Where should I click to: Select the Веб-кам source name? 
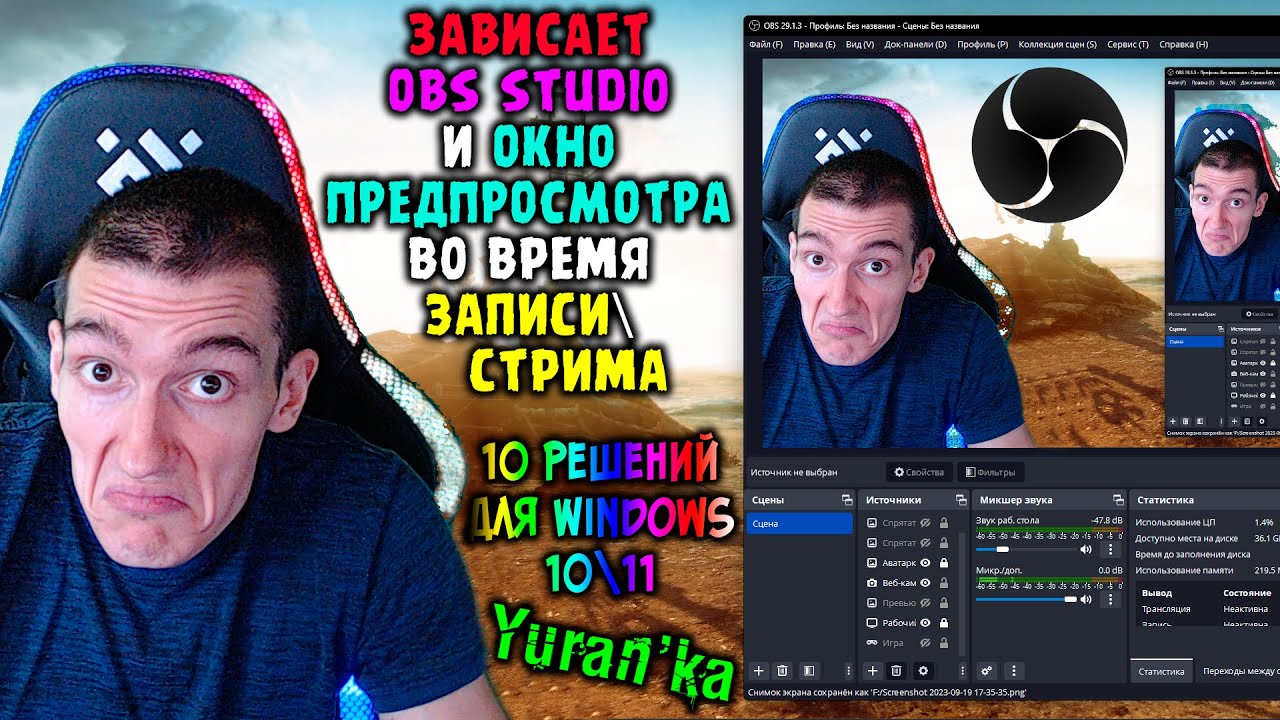[899, 583]
